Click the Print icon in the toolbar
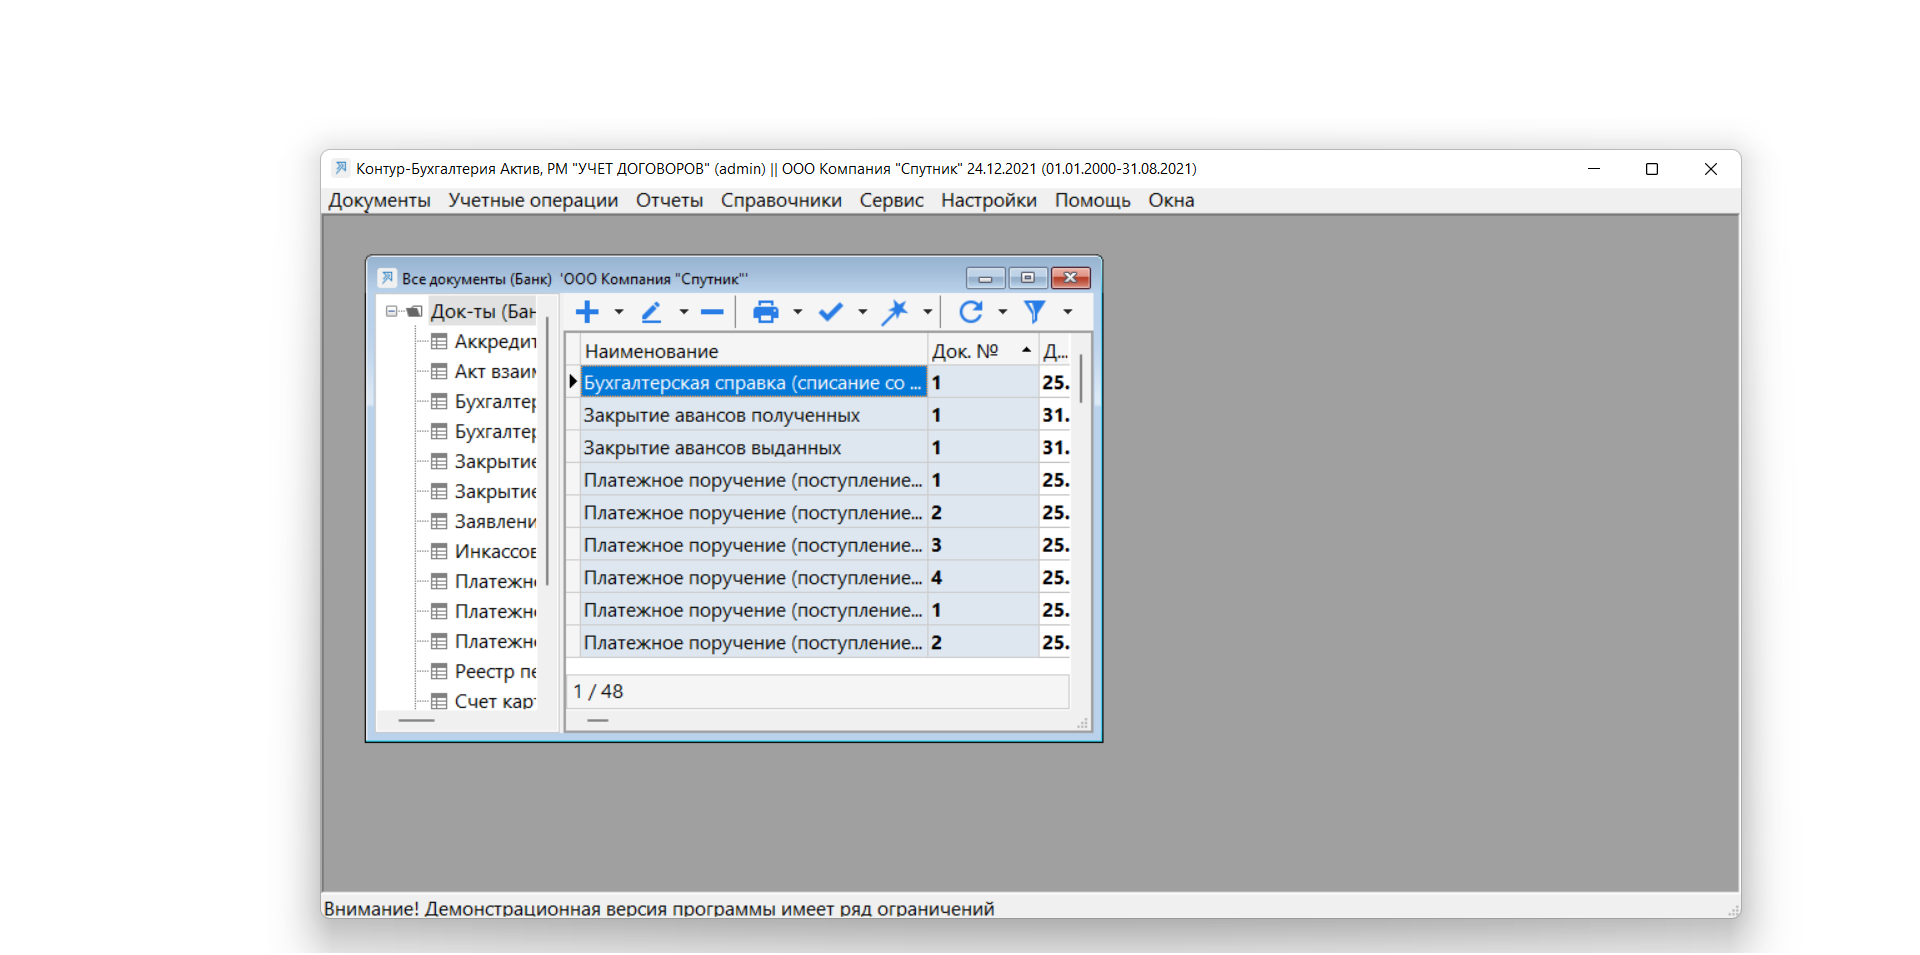1920x955 pixels. click(766, 312)
